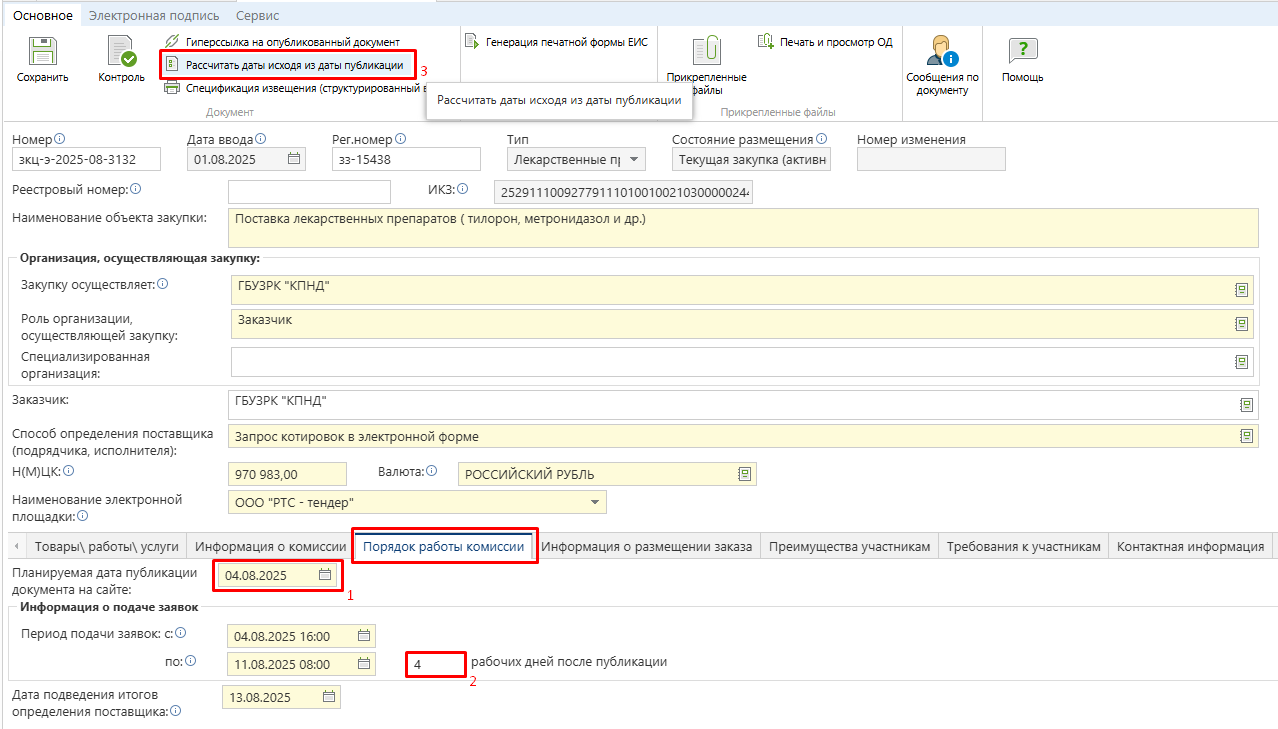
Task: Open calendar picker for Дата ввода
Action: point(294,159)
